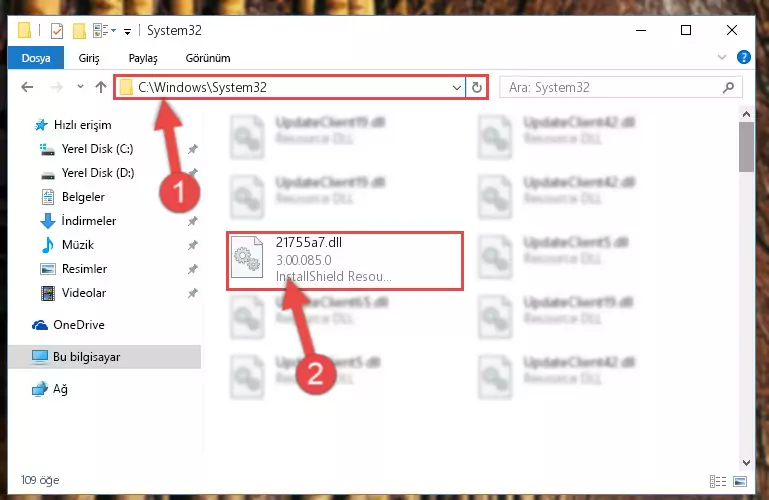Go up one folder level arrow

pos(101,87)
